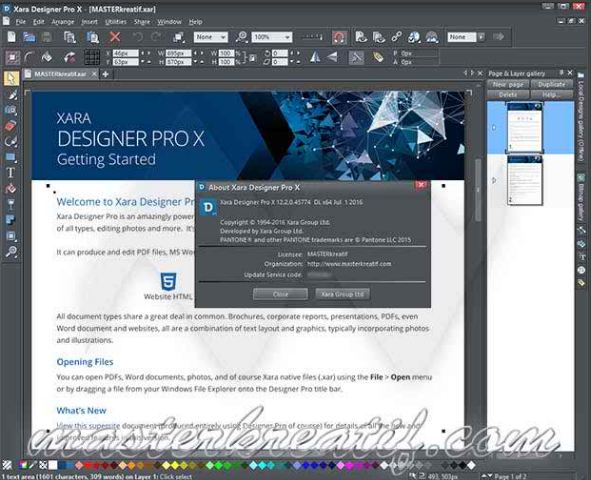This screenshot has height=480, width=591.
Task: Flip horizontally using the flip icon
Action: (x=315, y=57)
